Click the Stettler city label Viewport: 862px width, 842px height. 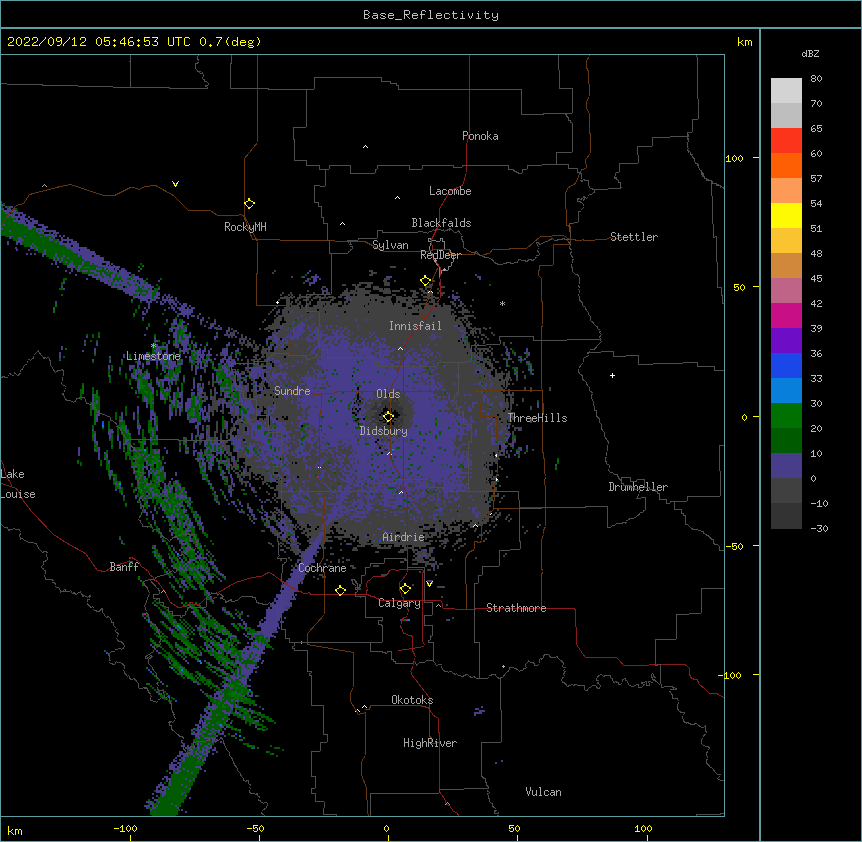point(634,237)
